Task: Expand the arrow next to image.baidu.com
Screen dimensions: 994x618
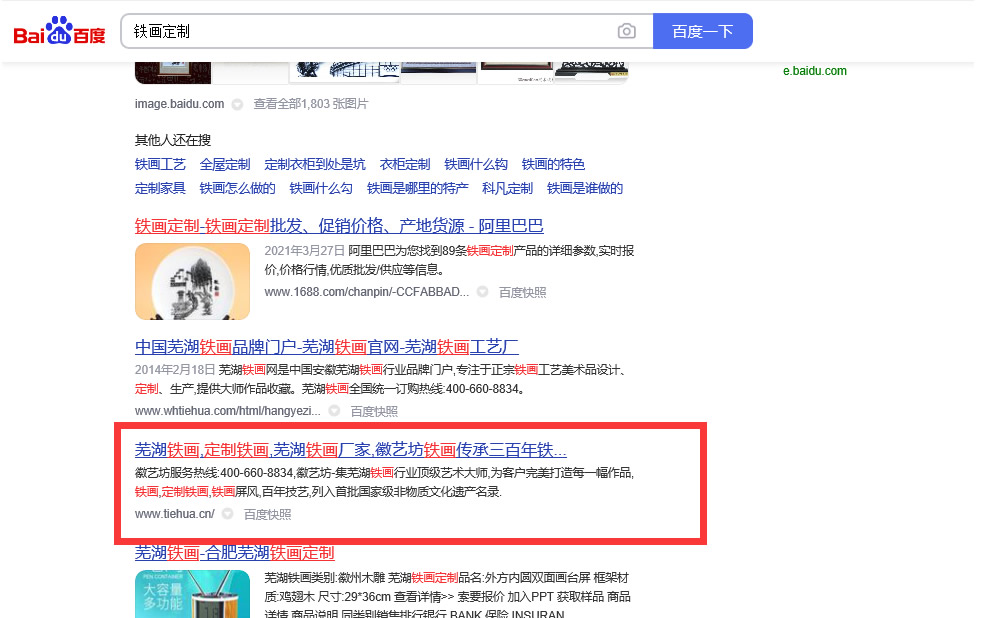Action: [x=237, y=104]
